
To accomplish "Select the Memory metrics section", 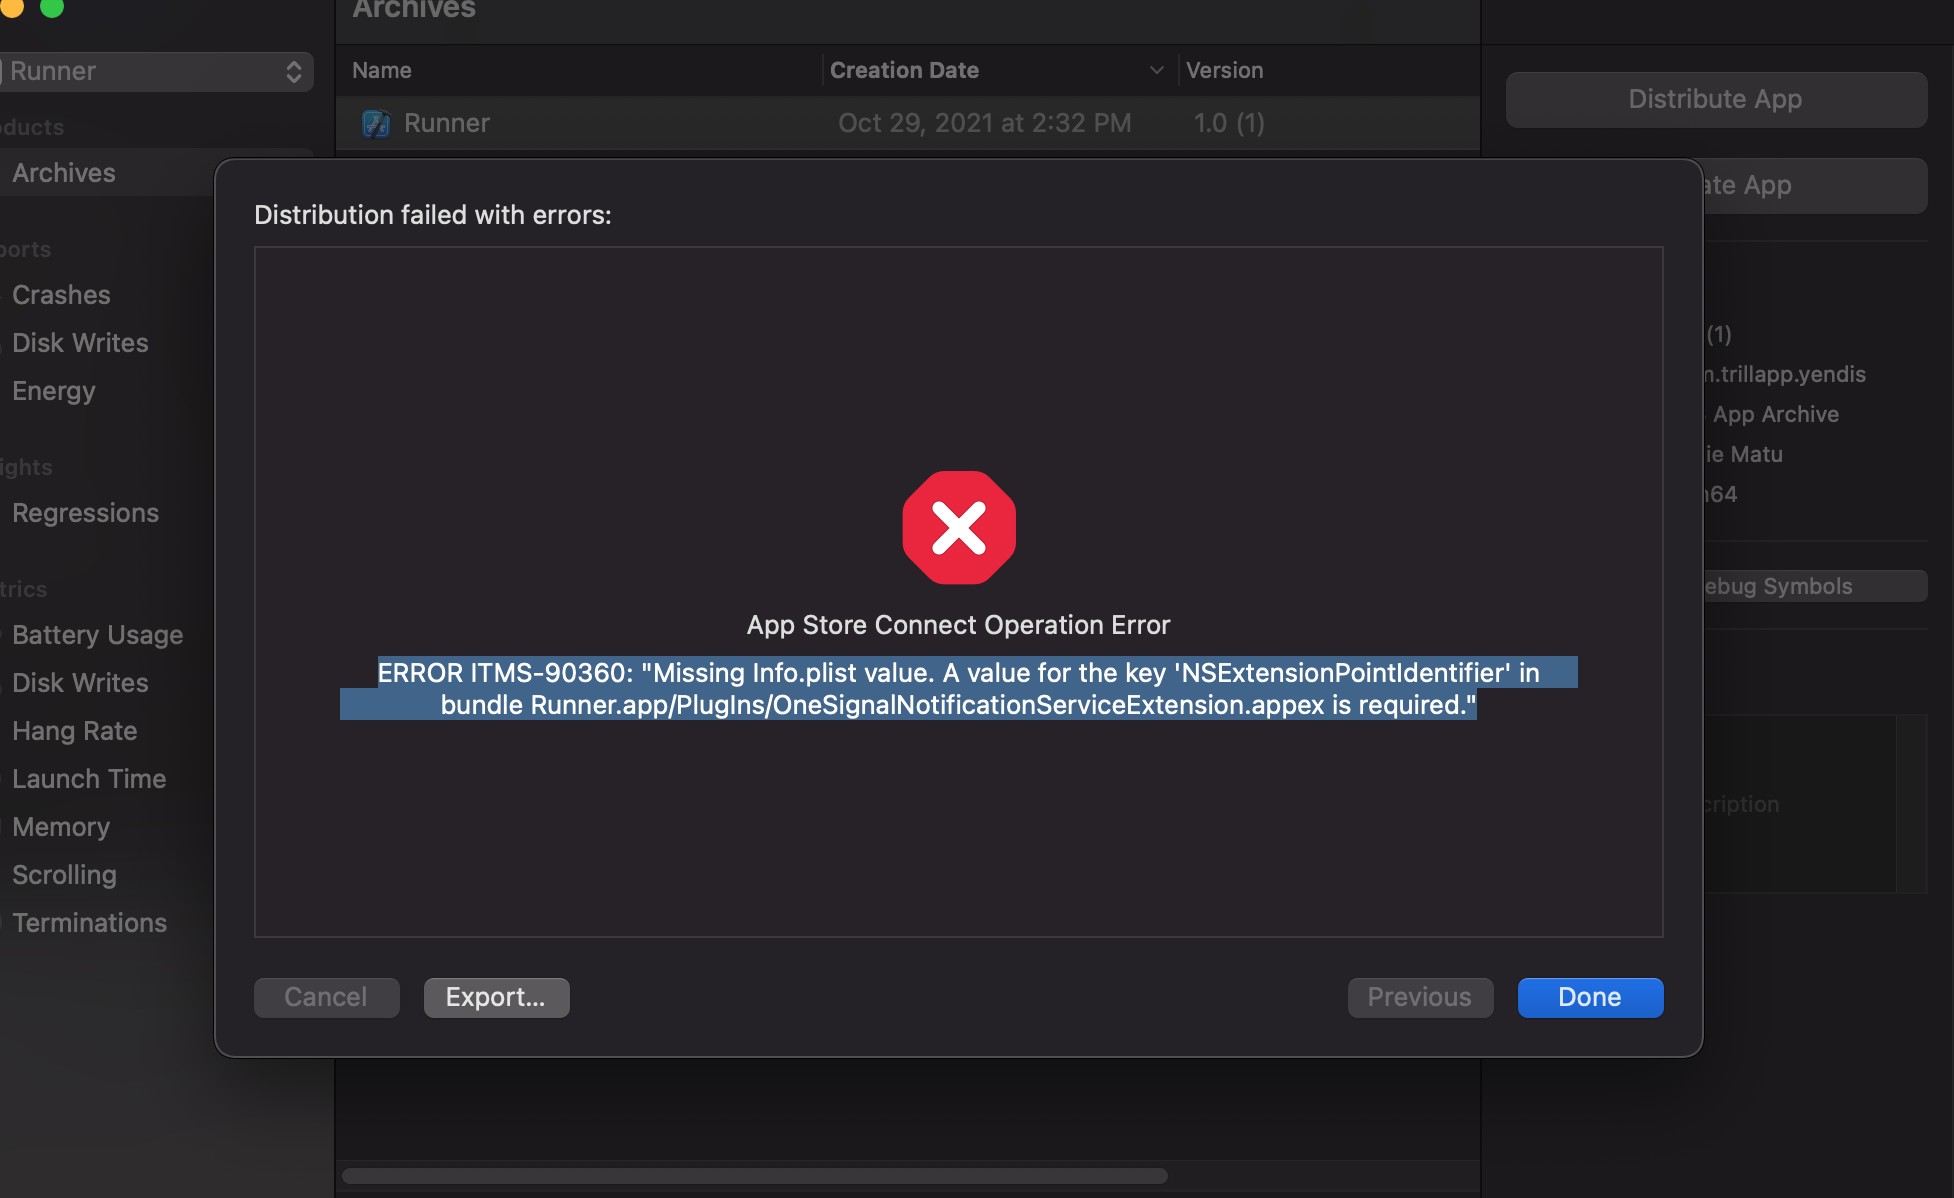I will (61, 825).
